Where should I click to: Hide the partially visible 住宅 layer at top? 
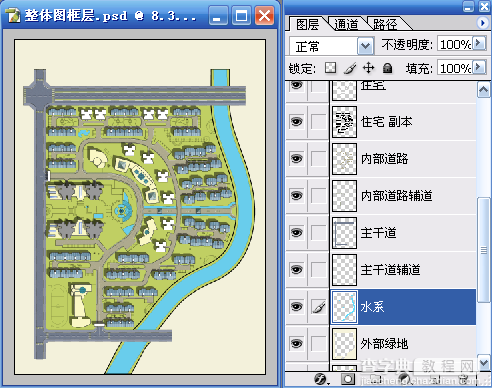tap(296, 85)
